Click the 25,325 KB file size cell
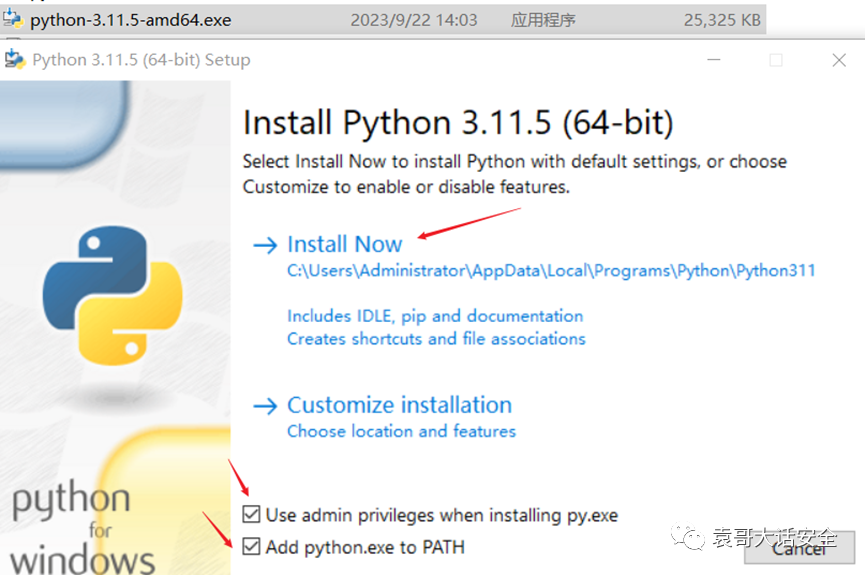Image resolution: width=865 pixels, height=575 pixels. (722, 20)
